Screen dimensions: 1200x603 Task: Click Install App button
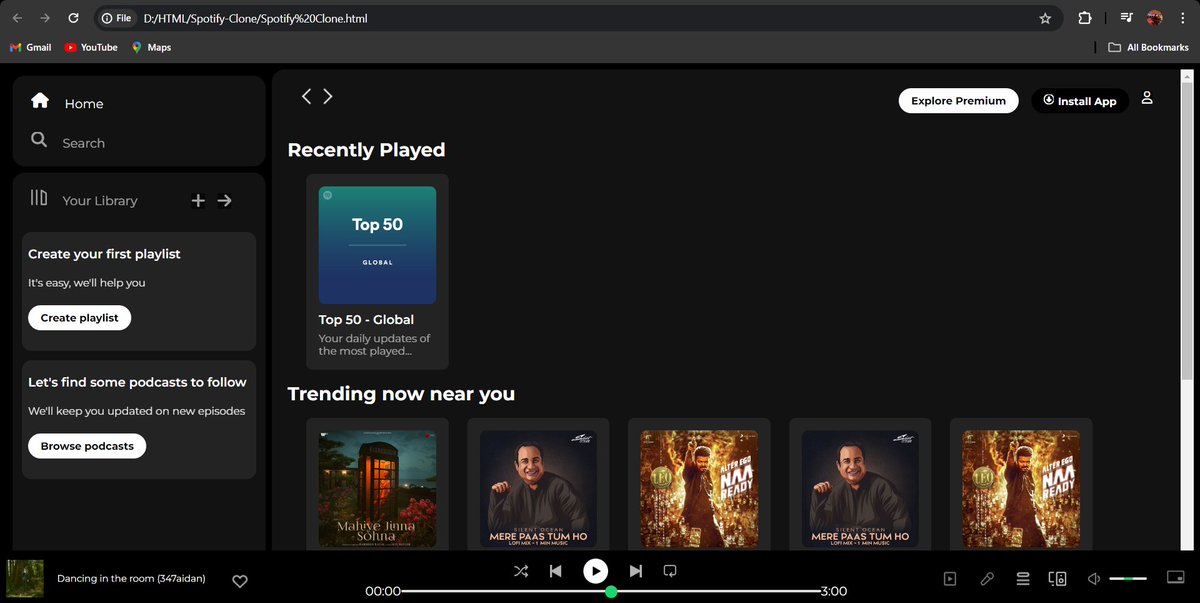pyautogui.click(x=1080, y=101)
